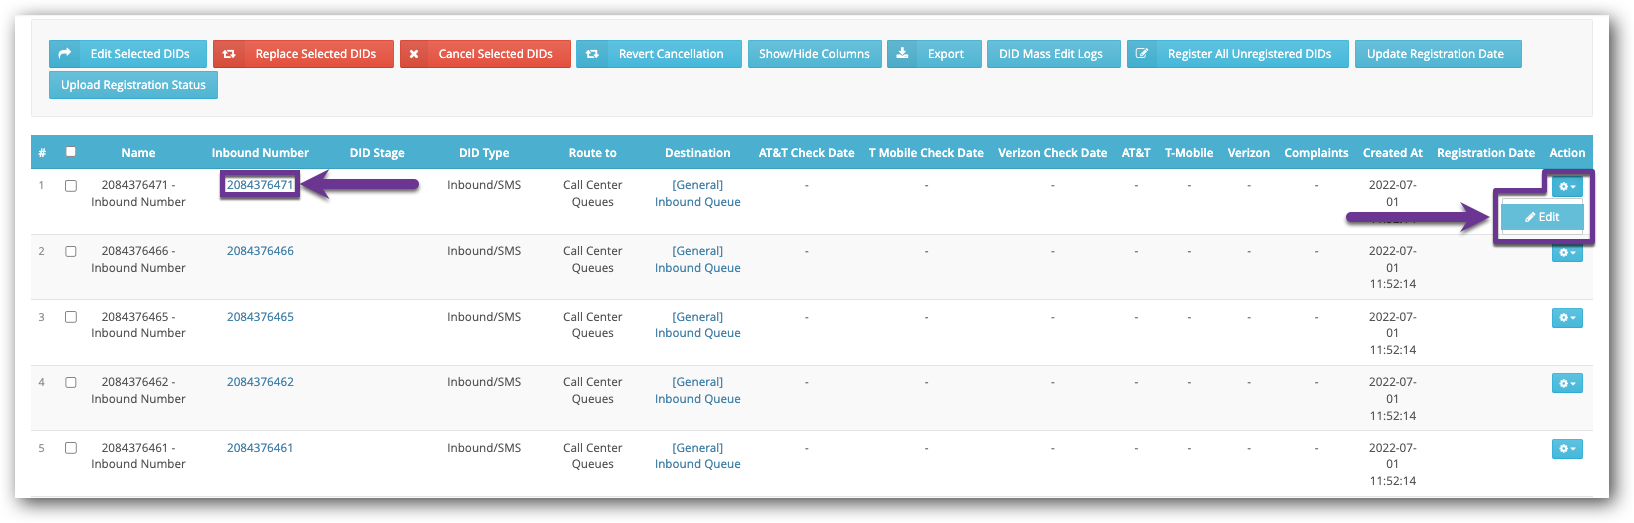This screenshot has height=523, width=1634.
Task: Check the box for row 2084376465
Action: click(71, 317)
